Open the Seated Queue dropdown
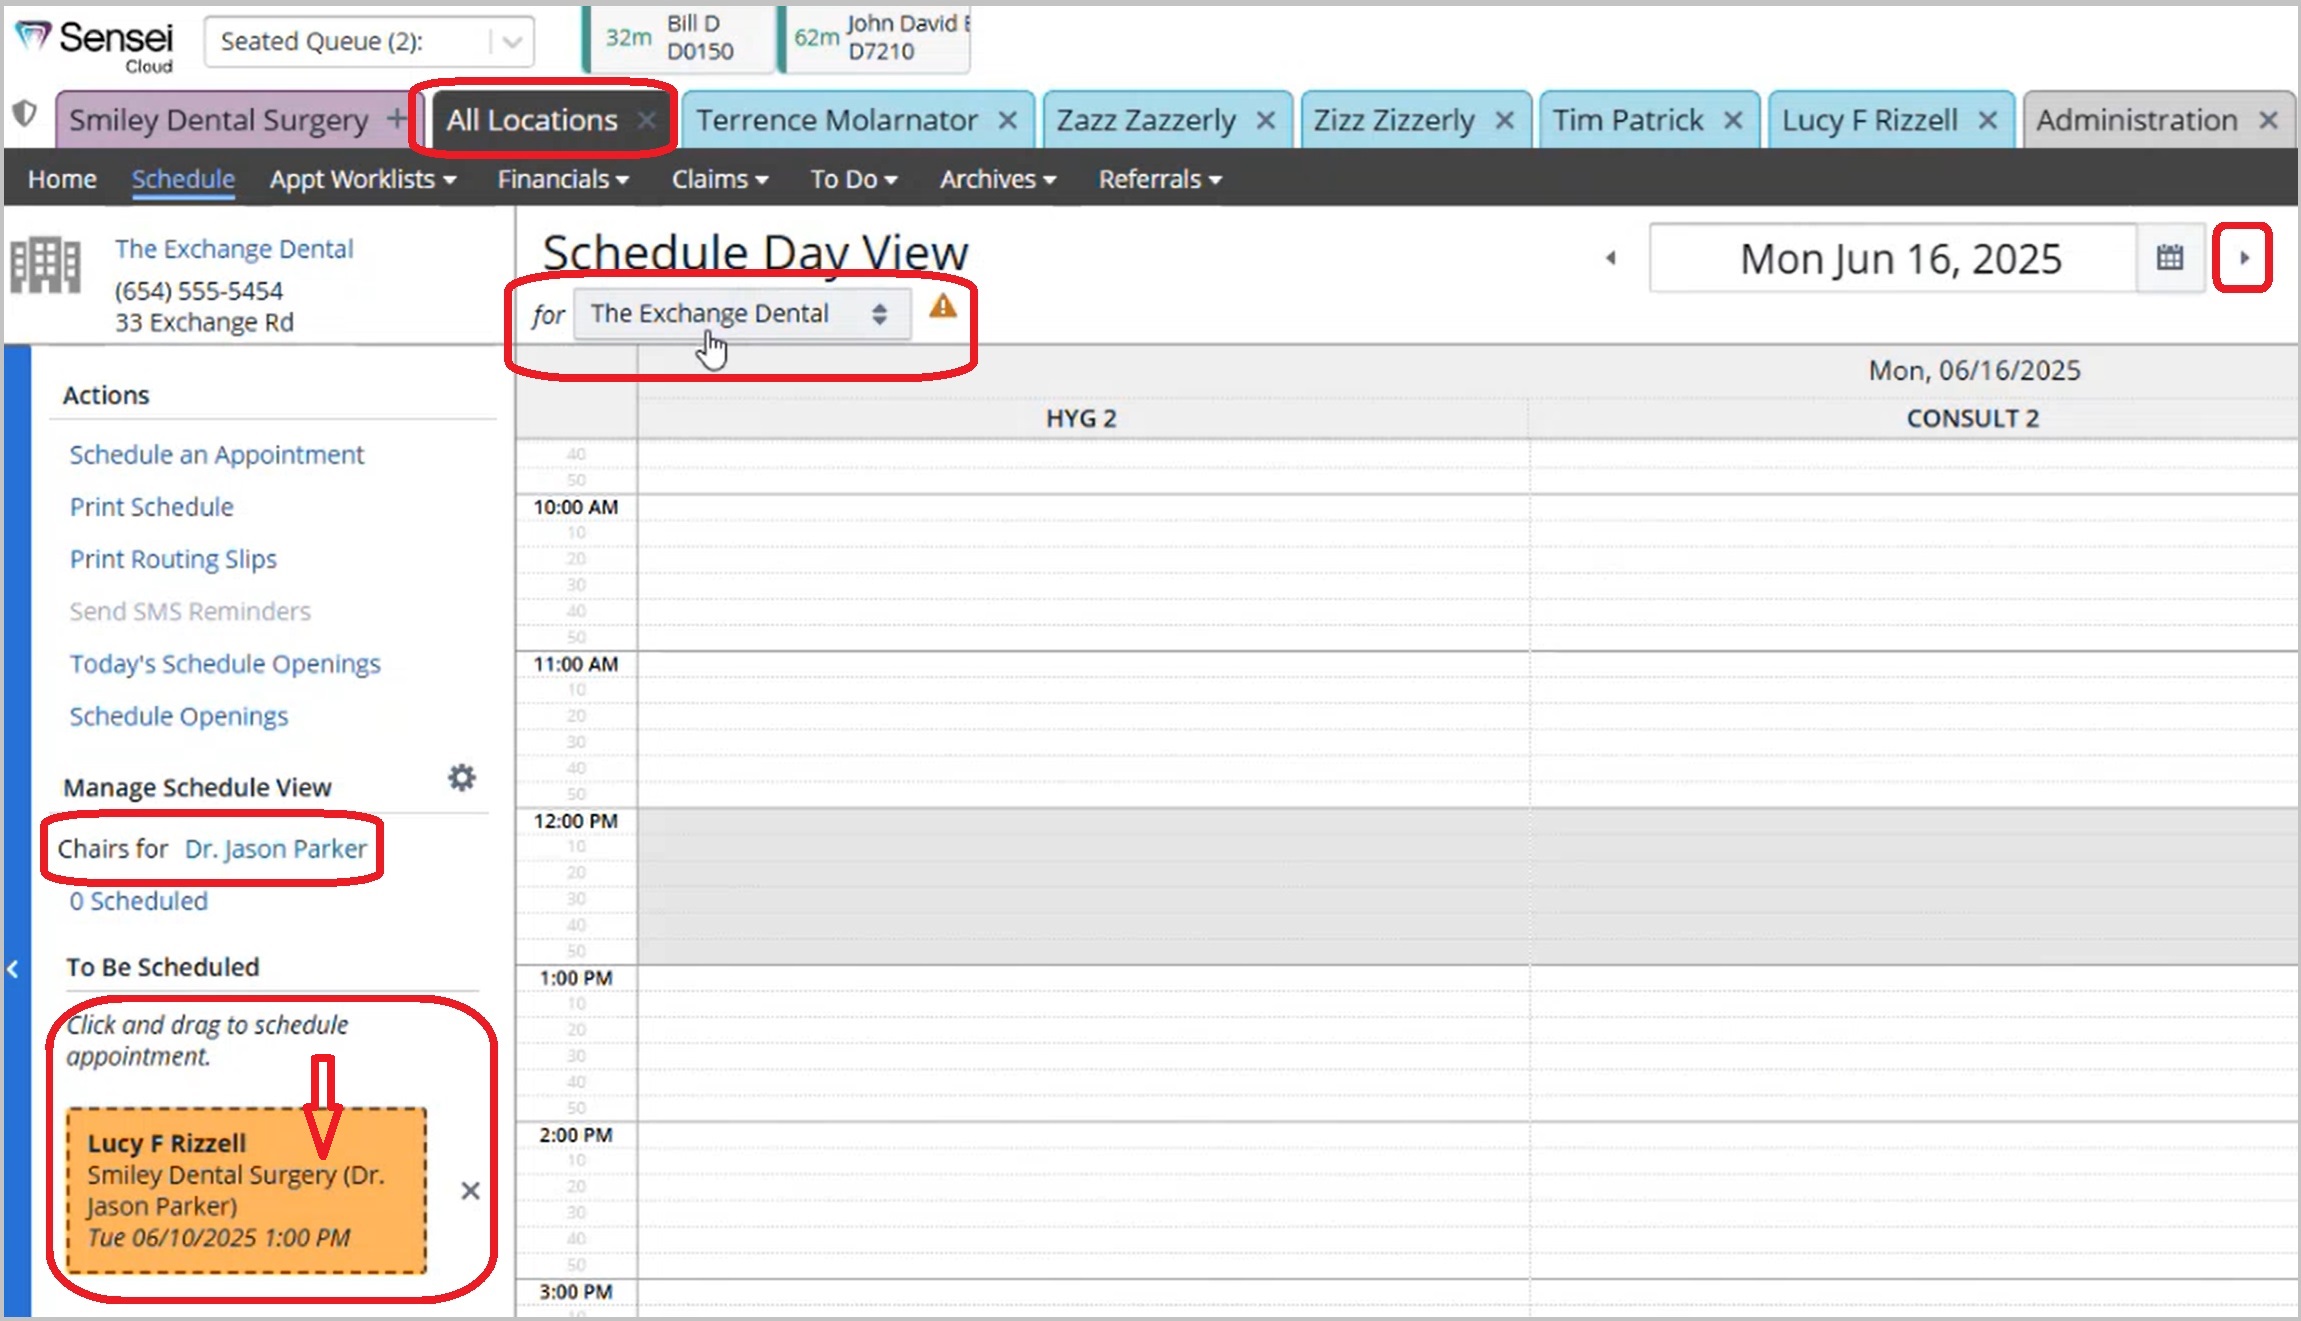The width and height of the screenshot is (2301, 1321). [x=369, y=42]
